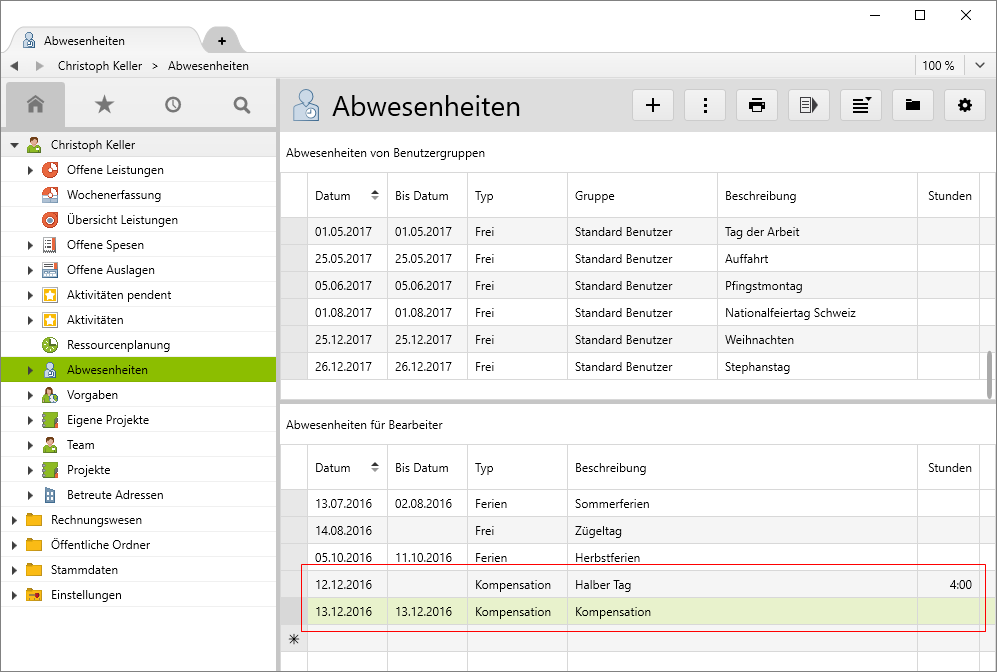Open settings with the gear icon

964,105
